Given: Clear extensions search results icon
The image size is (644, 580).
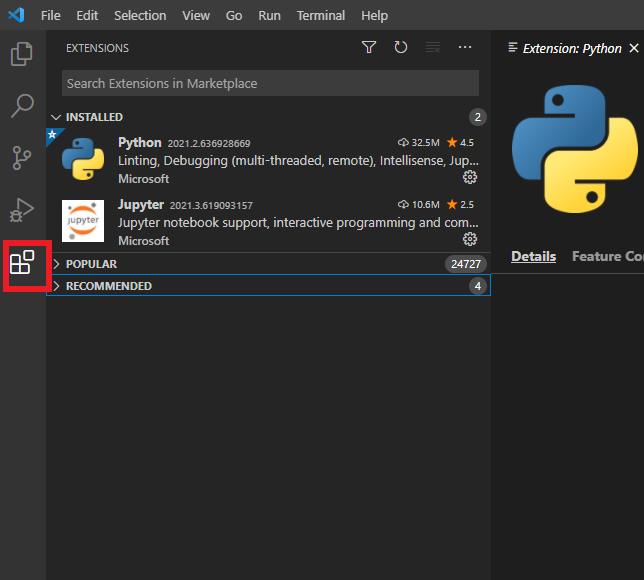Looking at the screenshot, I should pyautogui.click(x=432, y=47).
